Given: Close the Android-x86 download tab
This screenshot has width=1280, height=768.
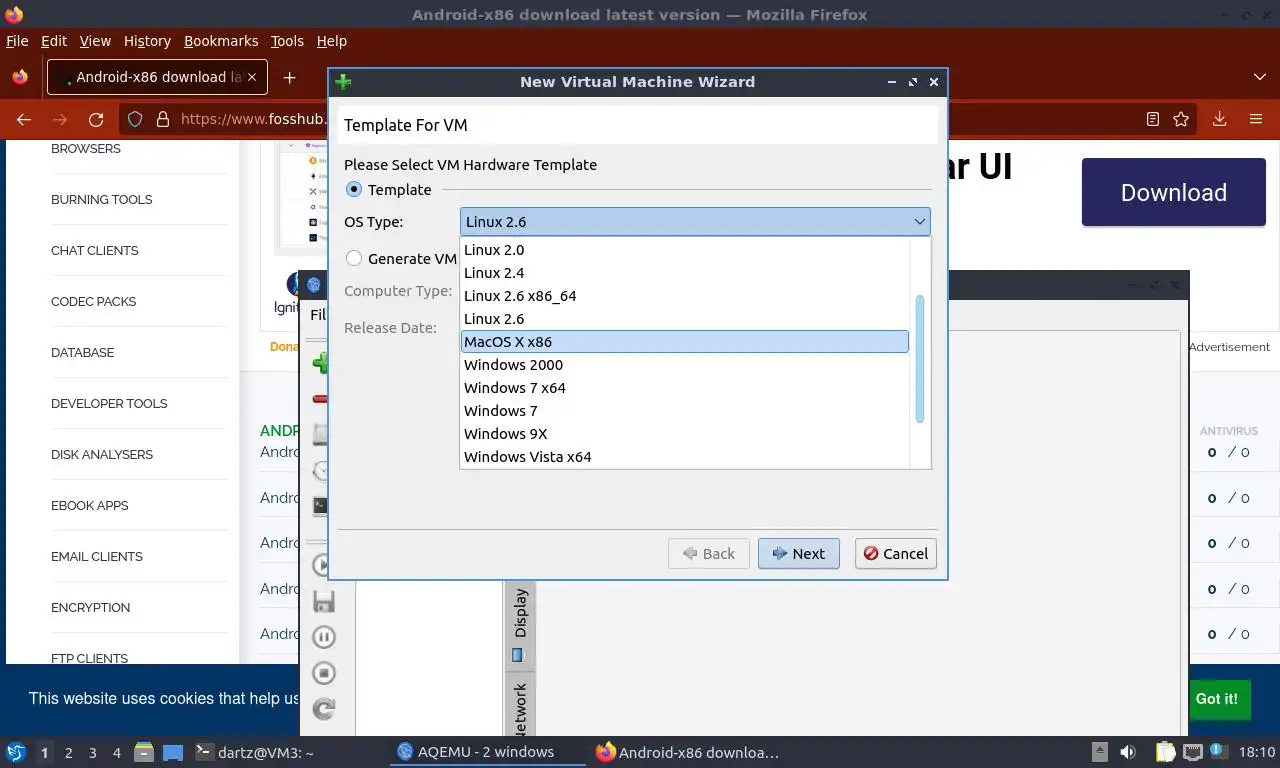Looking at the screenshot, I should (252, 77).
